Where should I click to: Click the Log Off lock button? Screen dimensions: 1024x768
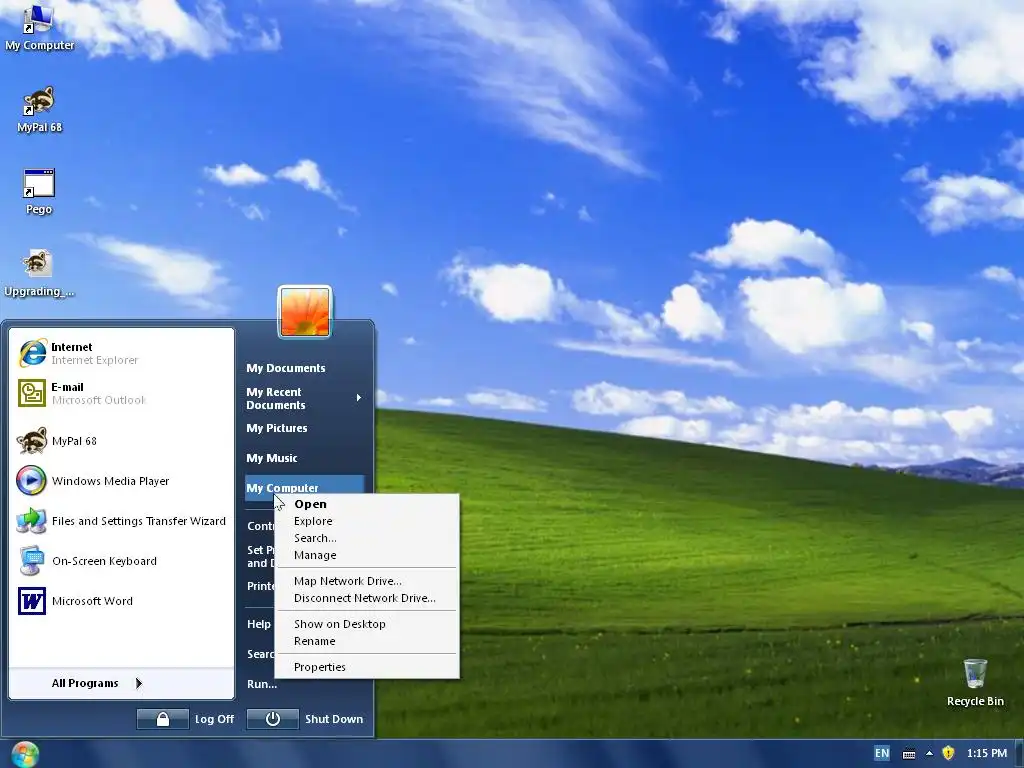tap(163, 719)
